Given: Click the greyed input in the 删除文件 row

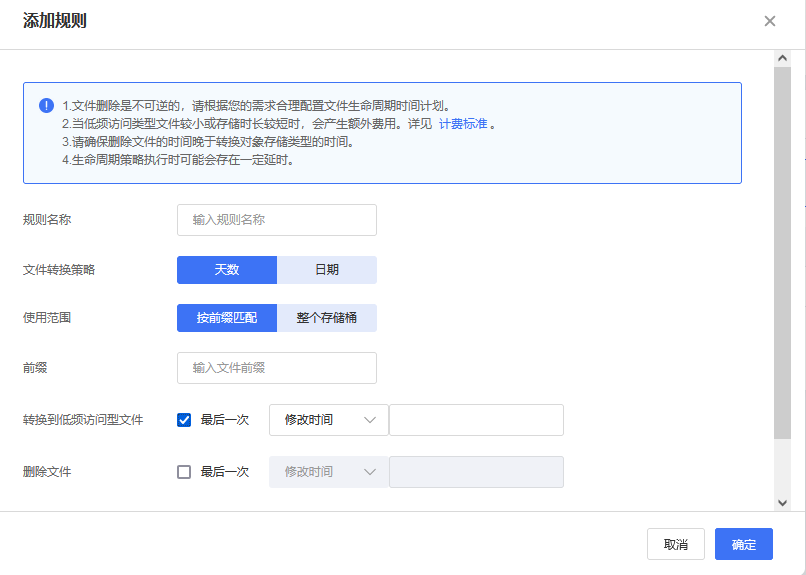Looking at the screenshot, I should [x=476, y=472].
